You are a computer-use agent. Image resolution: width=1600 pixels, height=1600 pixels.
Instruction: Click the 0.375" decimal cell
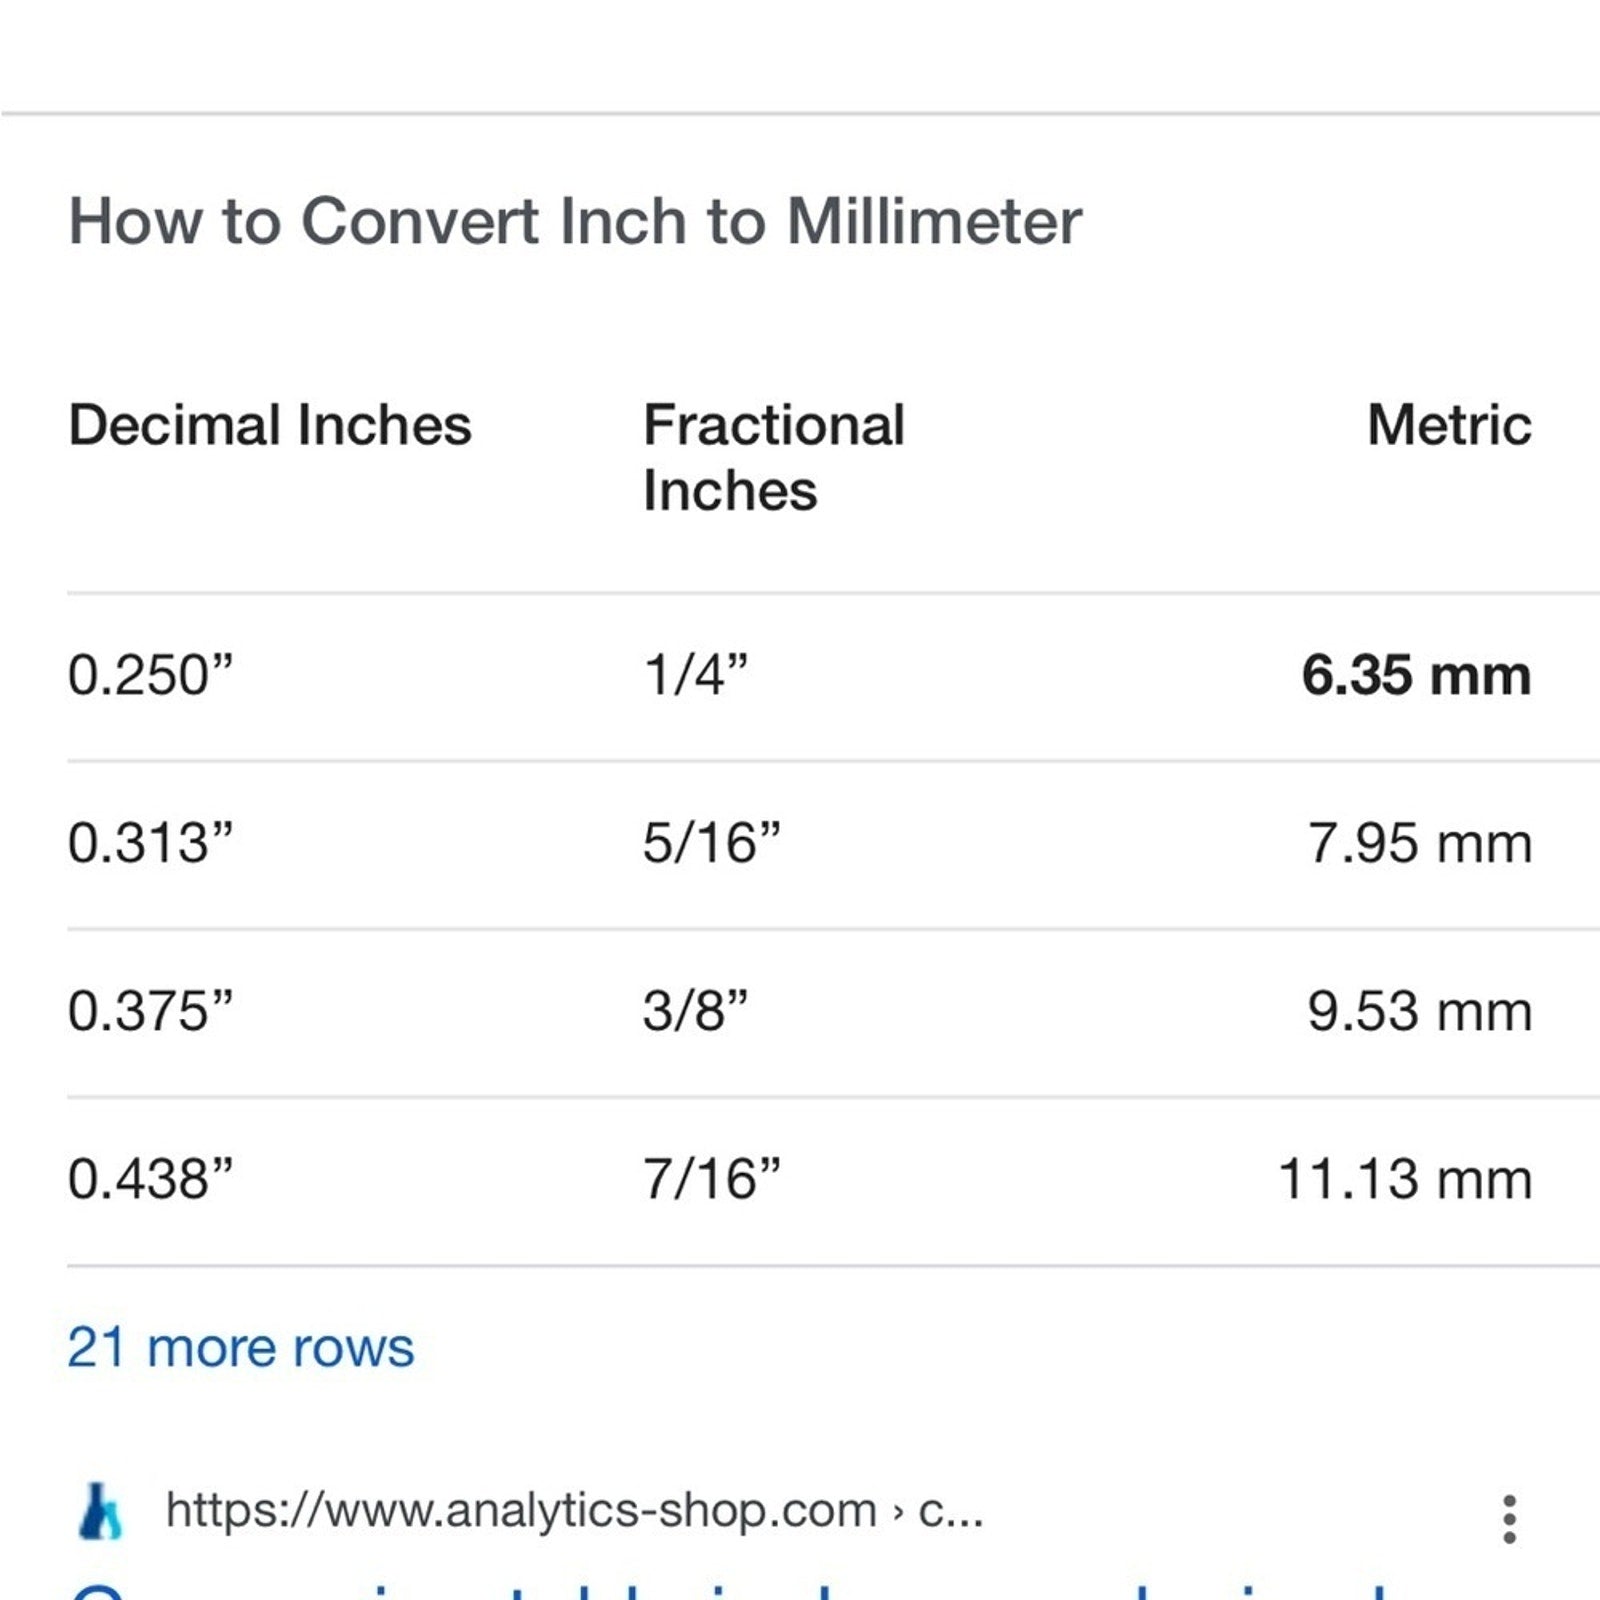pyautogui.click(x=150, y=1011)
